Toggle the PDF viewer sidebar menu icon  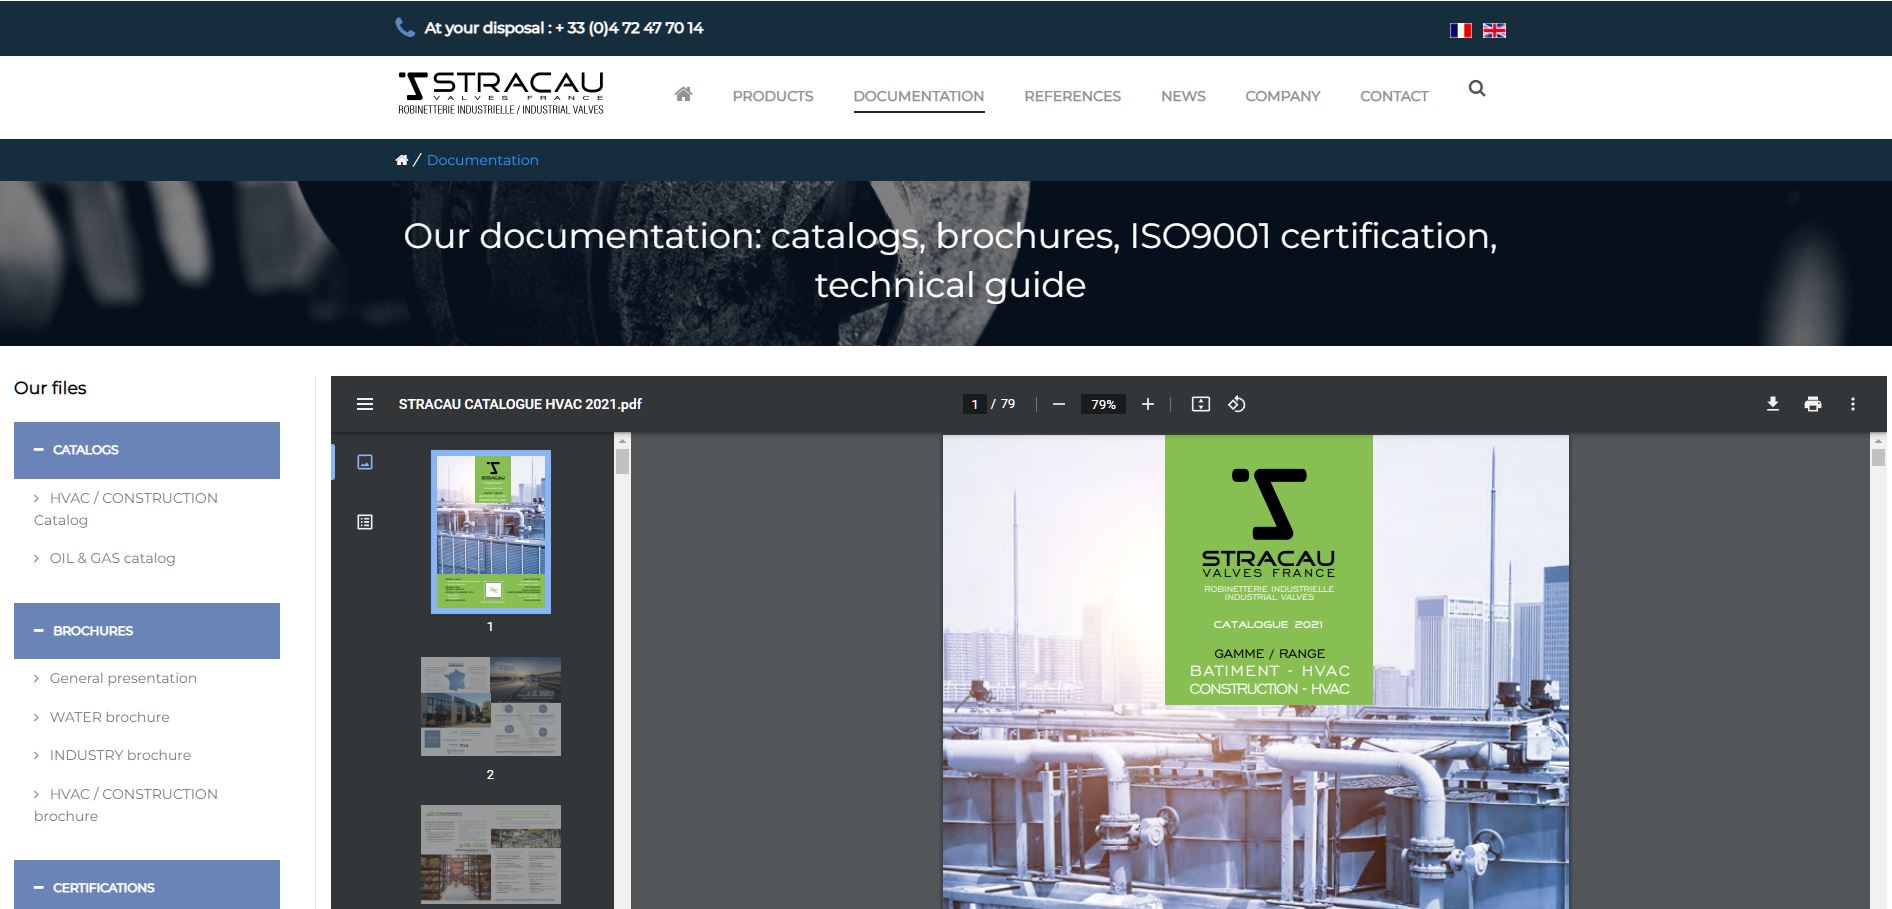point(365,404)
